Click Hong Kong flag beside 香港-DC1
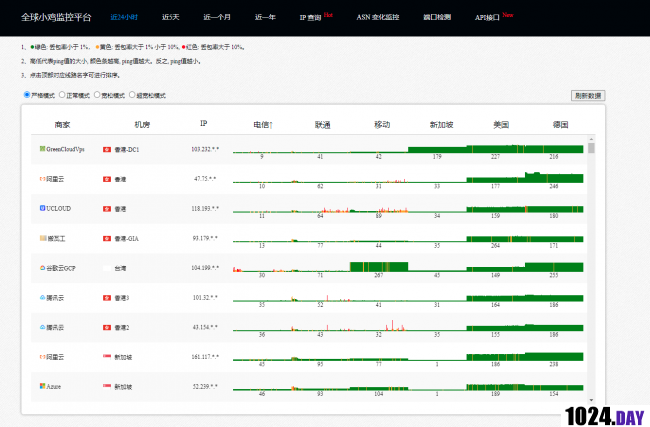 (107, 149)
